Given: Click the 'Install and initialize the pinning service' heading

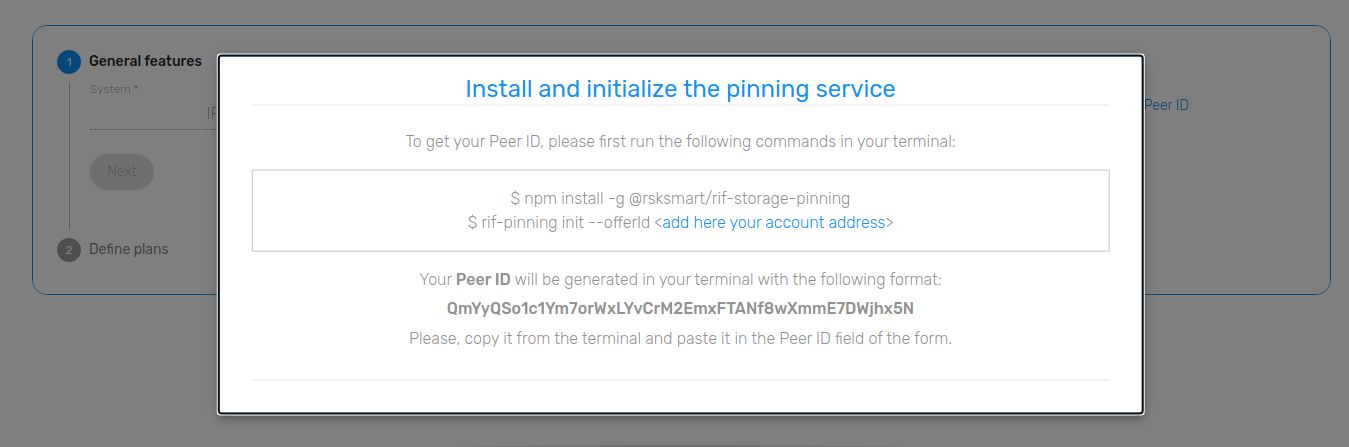Looking at the screenshot, I should [x=680, y=88].
